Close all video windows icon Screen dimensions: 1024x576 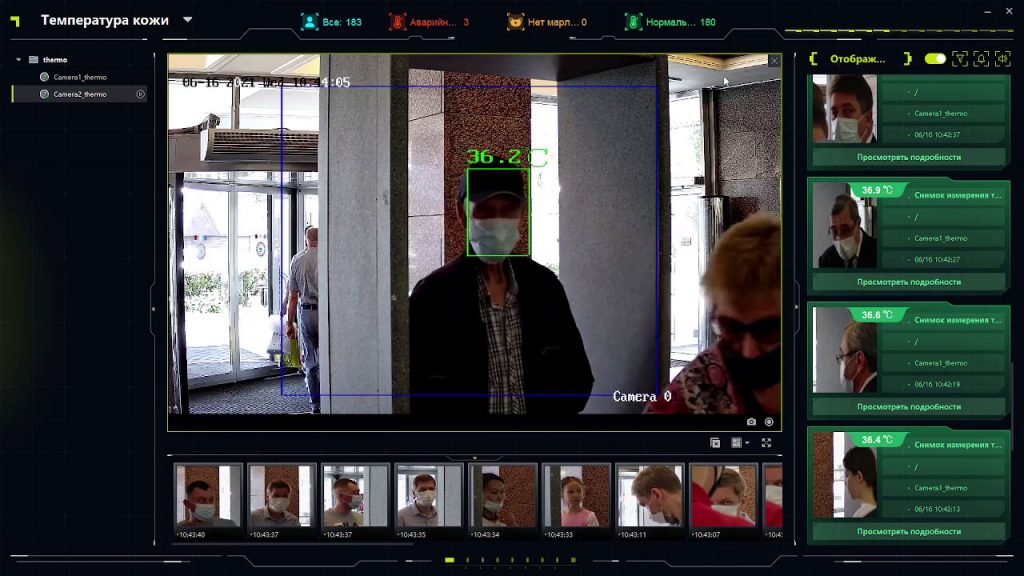[716, 442]
